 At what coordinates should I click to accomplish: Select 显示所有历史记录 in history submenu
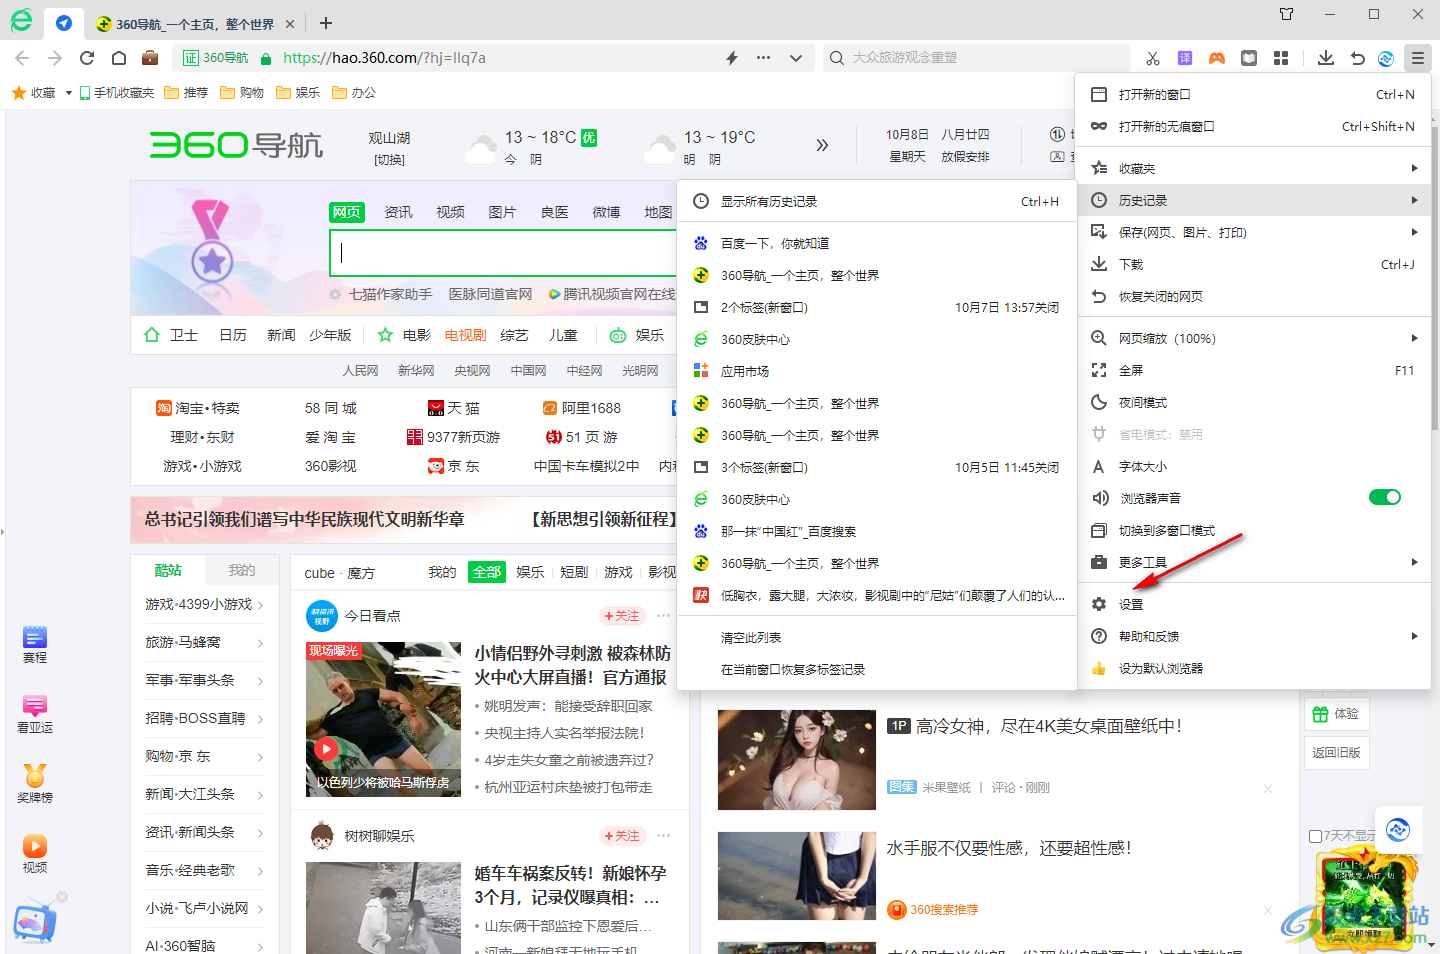[877, 201]
